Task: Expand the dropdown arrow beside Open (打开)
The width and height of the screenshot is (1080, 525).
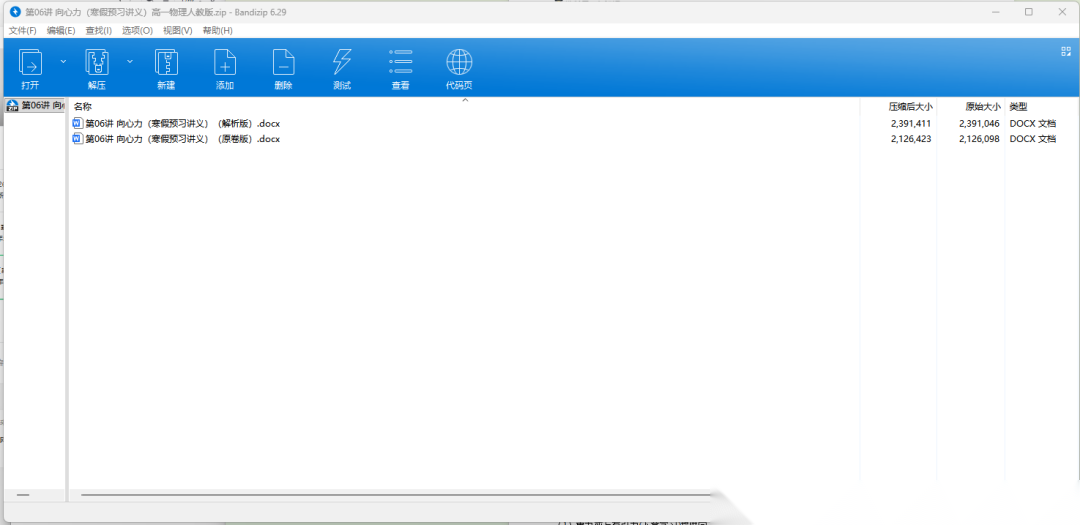Action: (63, 61)
